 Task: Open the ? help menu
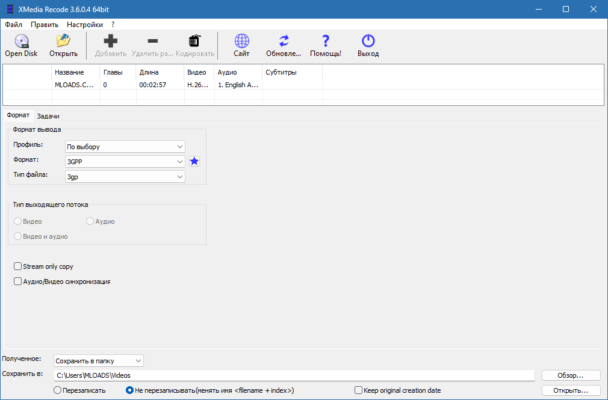pos(113,24)
